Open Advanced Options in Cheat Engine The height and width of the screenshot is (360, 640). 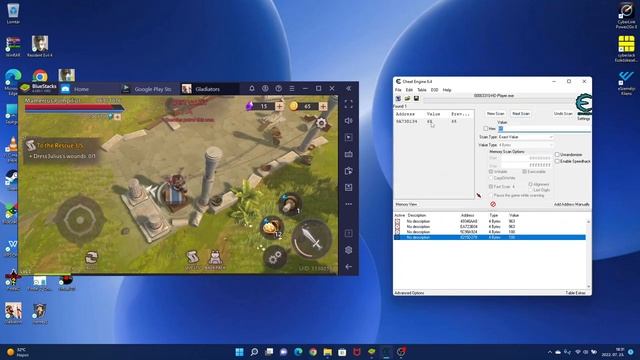(409, 293)
